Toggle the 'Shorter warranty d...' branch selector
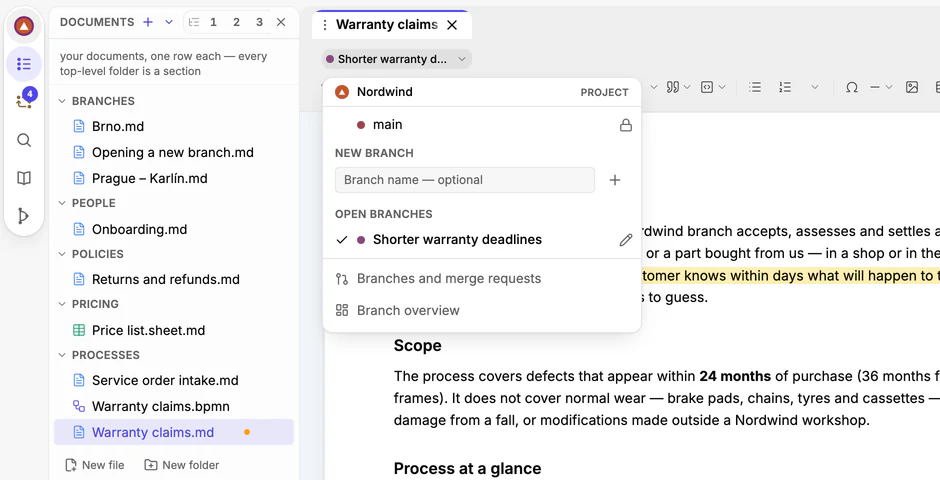The width and height of the screenshot is (940, 480). click(x=397, y=59)
